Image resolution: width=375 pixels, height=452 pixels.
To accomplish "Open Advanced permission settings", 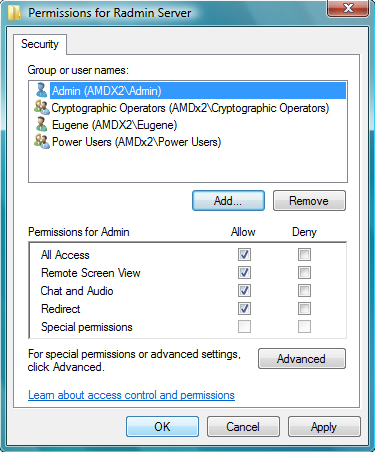I will [302, 359].
